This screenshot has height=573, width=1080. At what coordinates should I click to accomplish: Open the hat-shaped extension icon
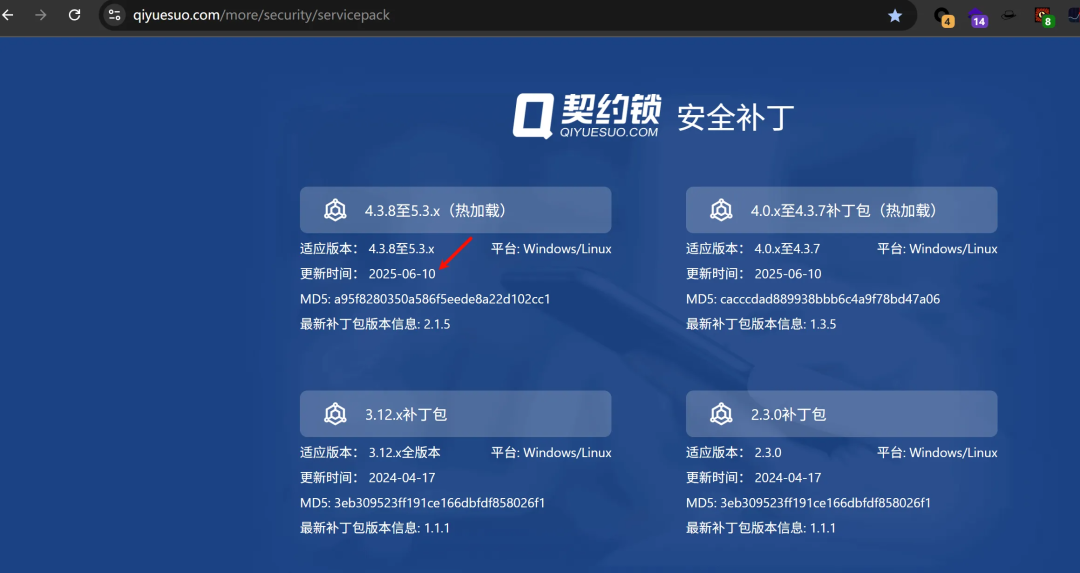click(1009, 14)
